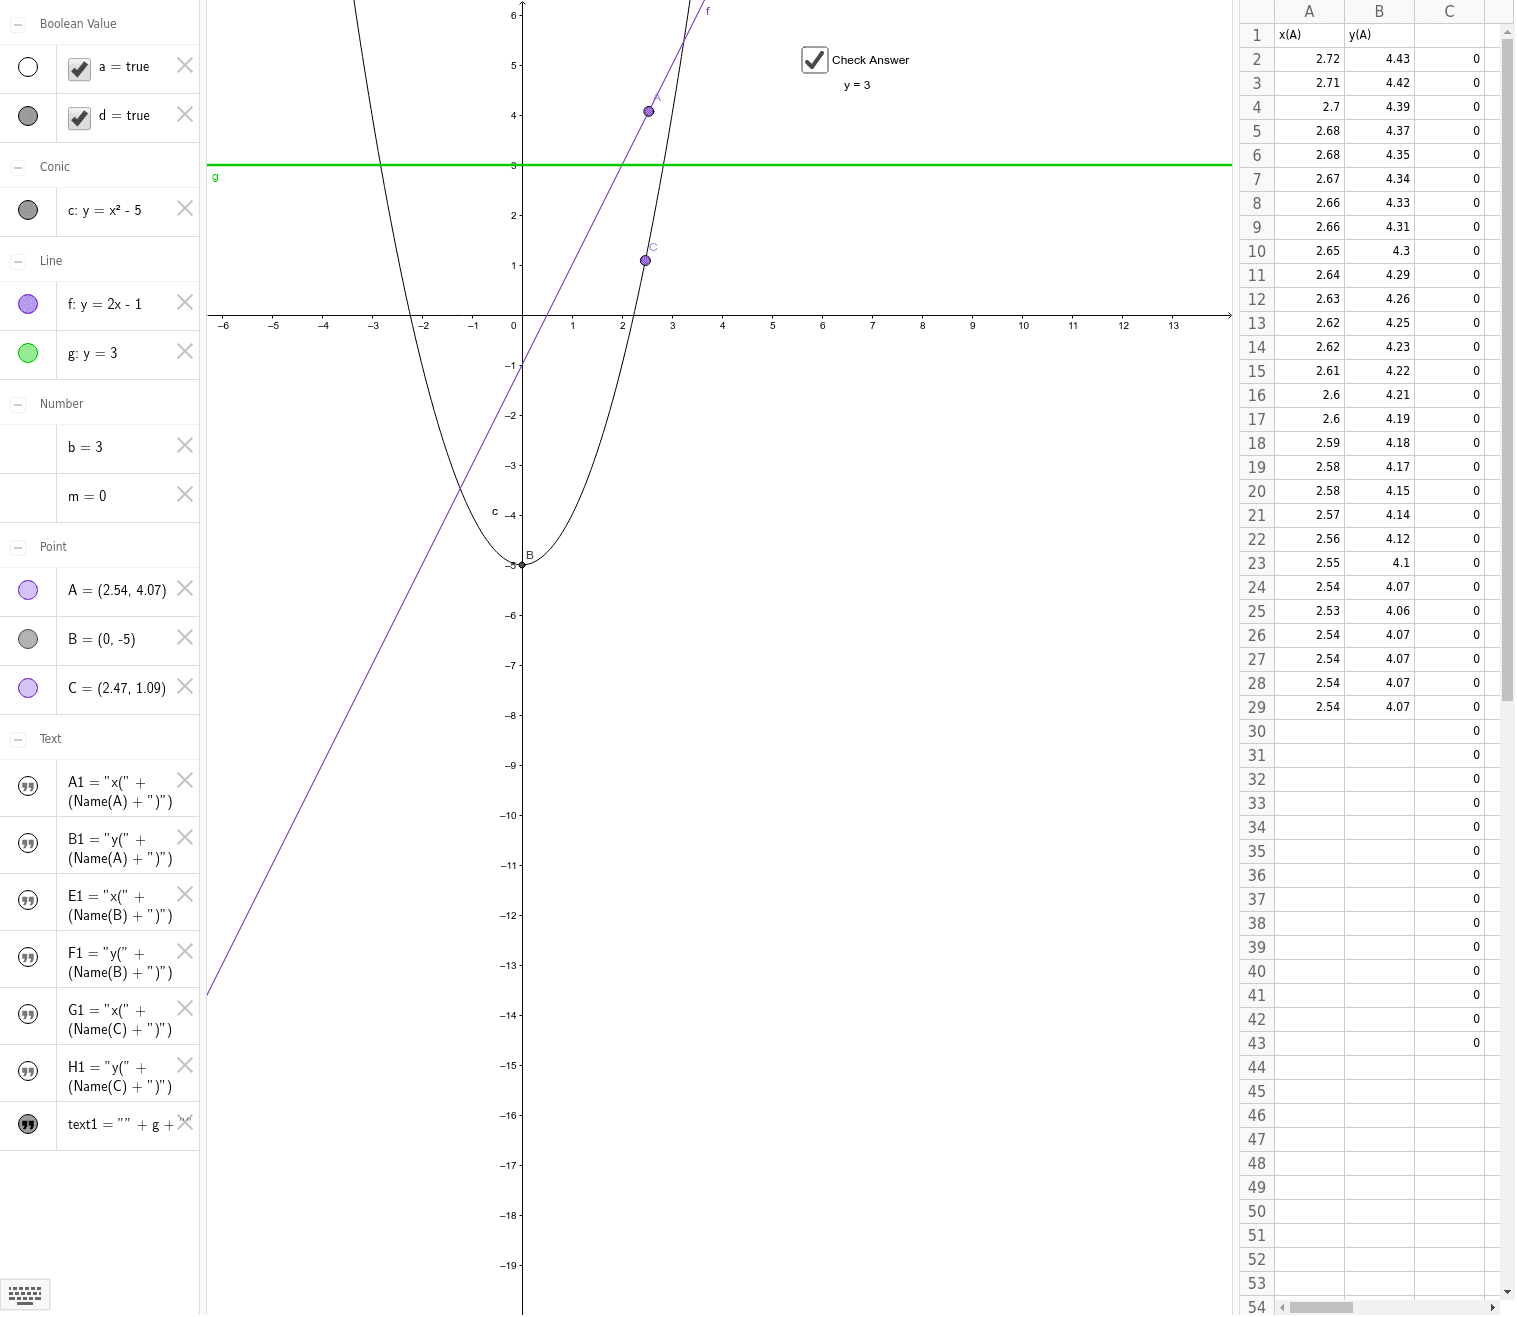Collapse the Line group

coord(18,261)
